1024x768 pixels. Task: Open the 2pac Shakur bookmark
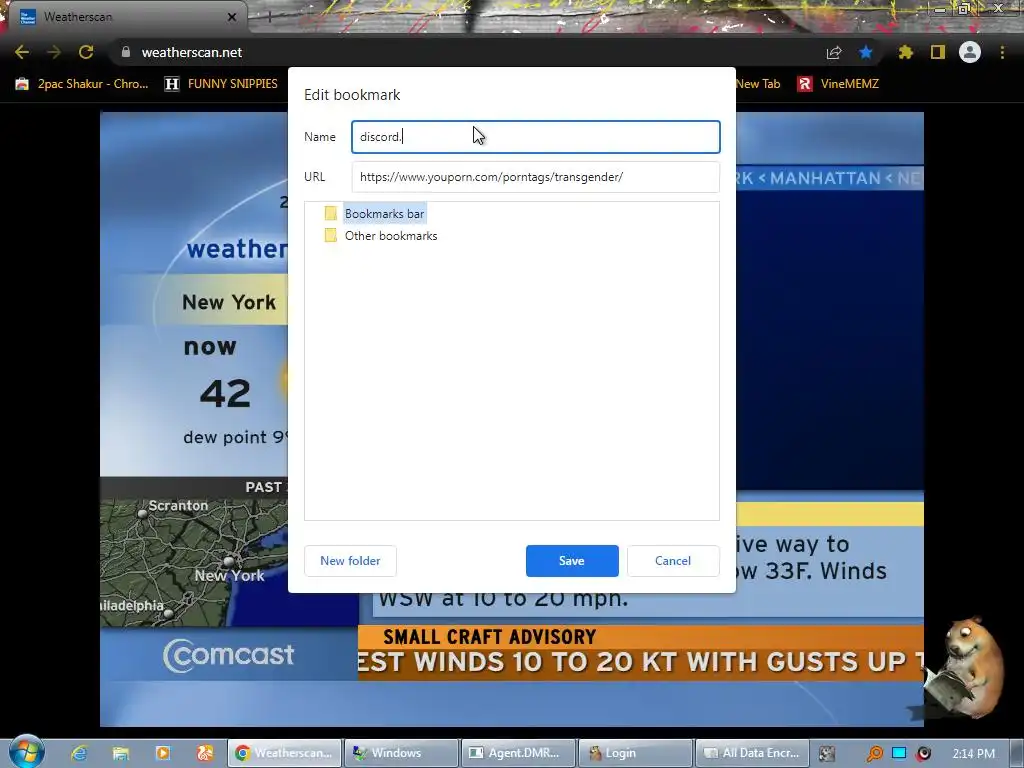point(82,84)
